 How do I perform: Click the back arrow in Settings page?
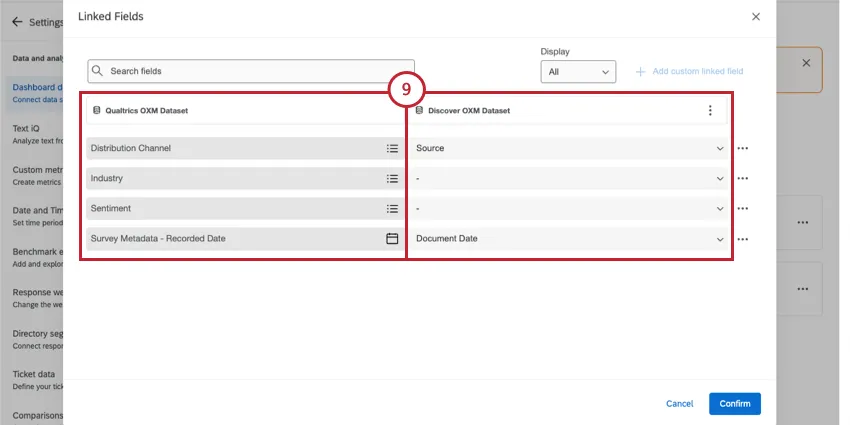pyautogui.click(x=17, y=22)
